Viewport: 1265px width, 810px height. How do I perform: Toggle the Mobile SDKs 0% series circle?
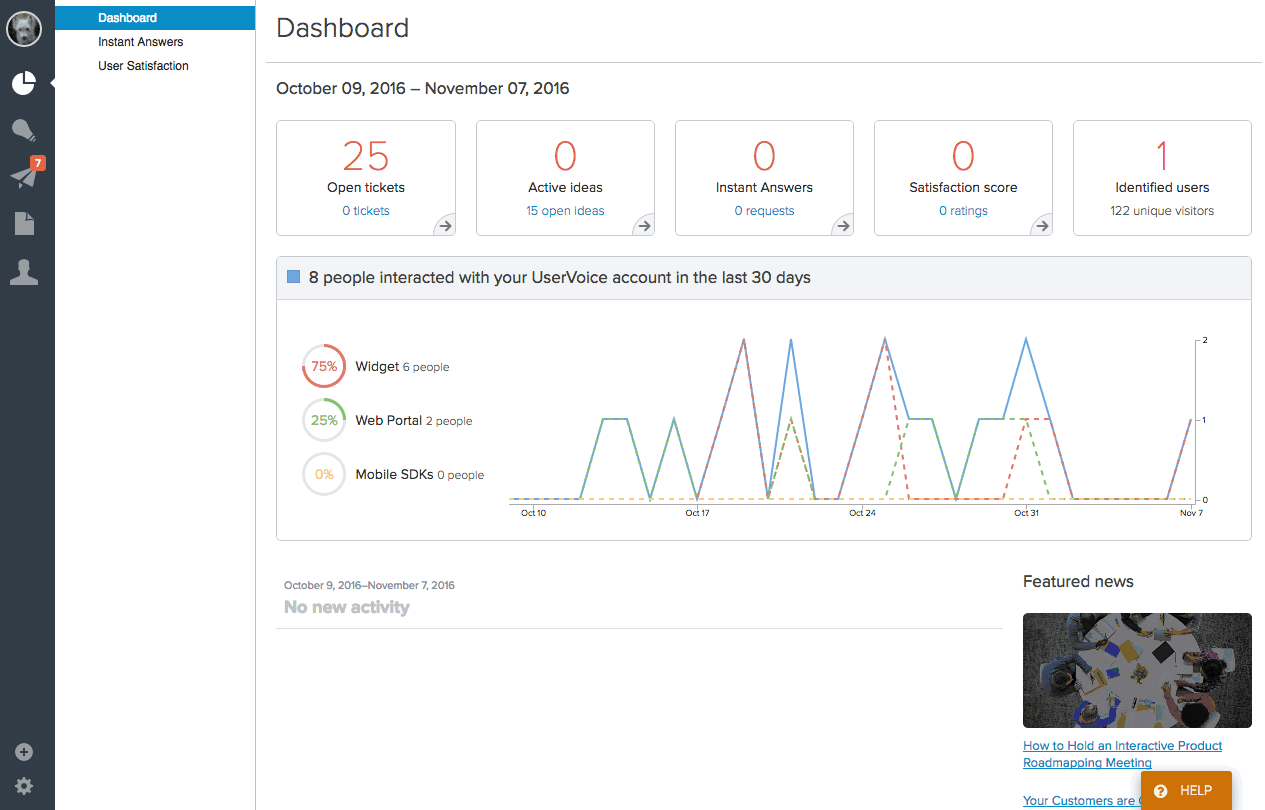tap(324, 475)
